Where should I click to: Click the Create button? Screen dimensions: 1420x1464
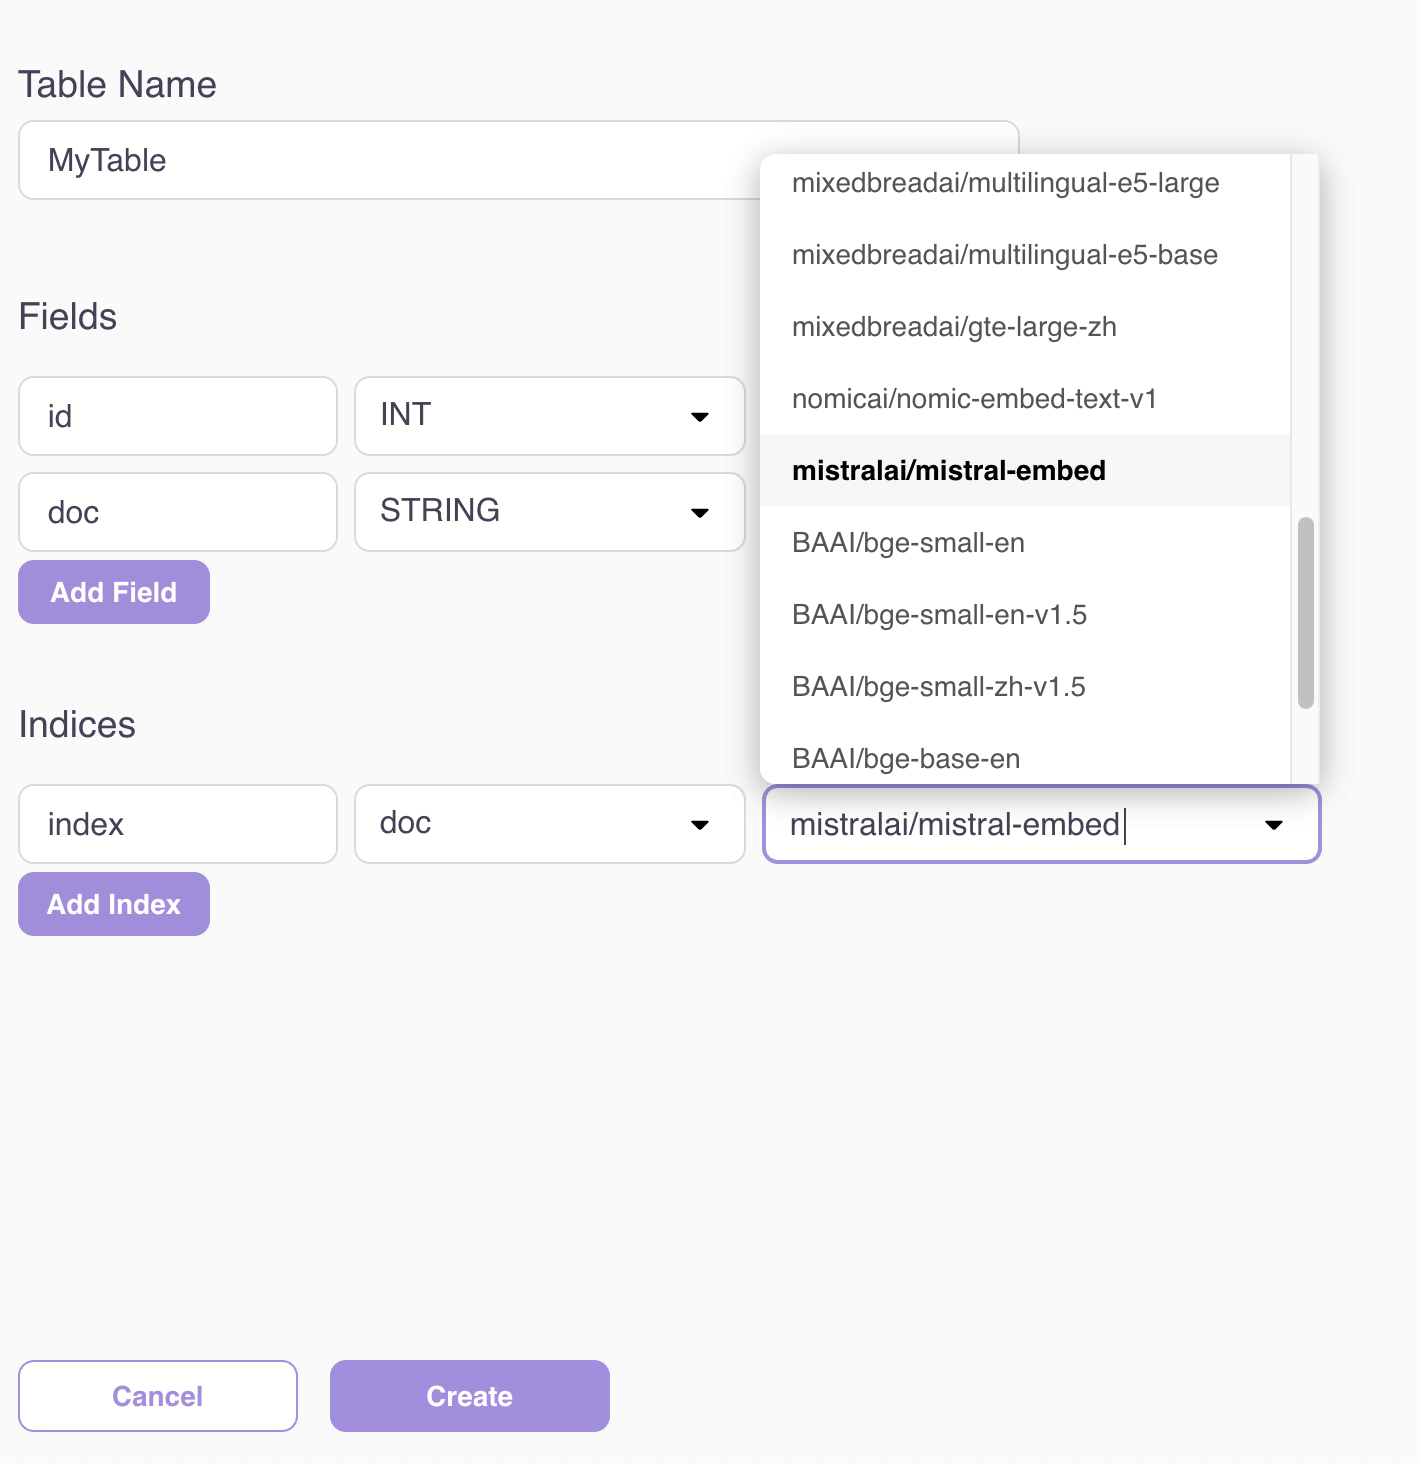pyautogui.click(x=469, y=1396)
